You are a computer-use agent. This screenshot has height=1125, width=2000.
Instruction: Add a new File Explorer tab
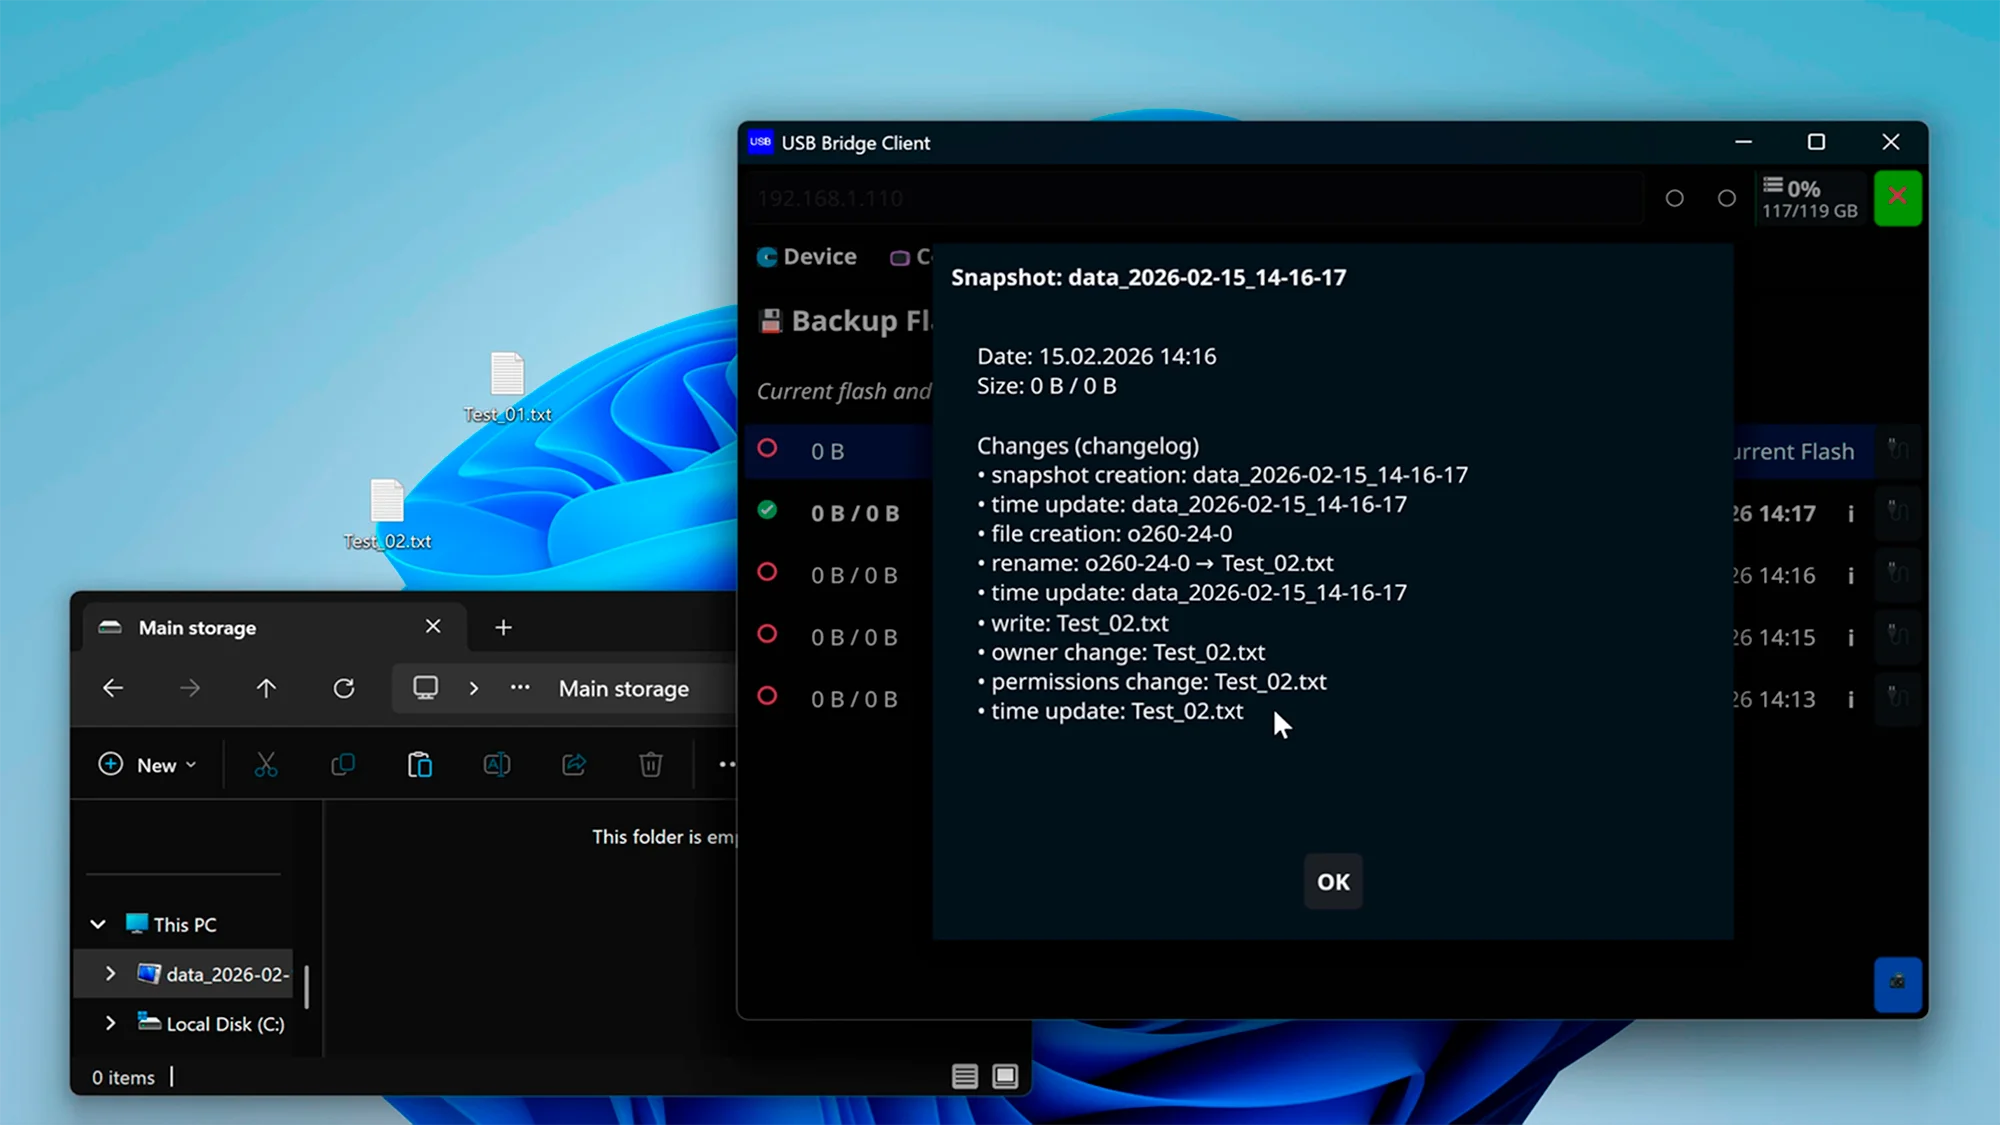(x=503, y=628)
